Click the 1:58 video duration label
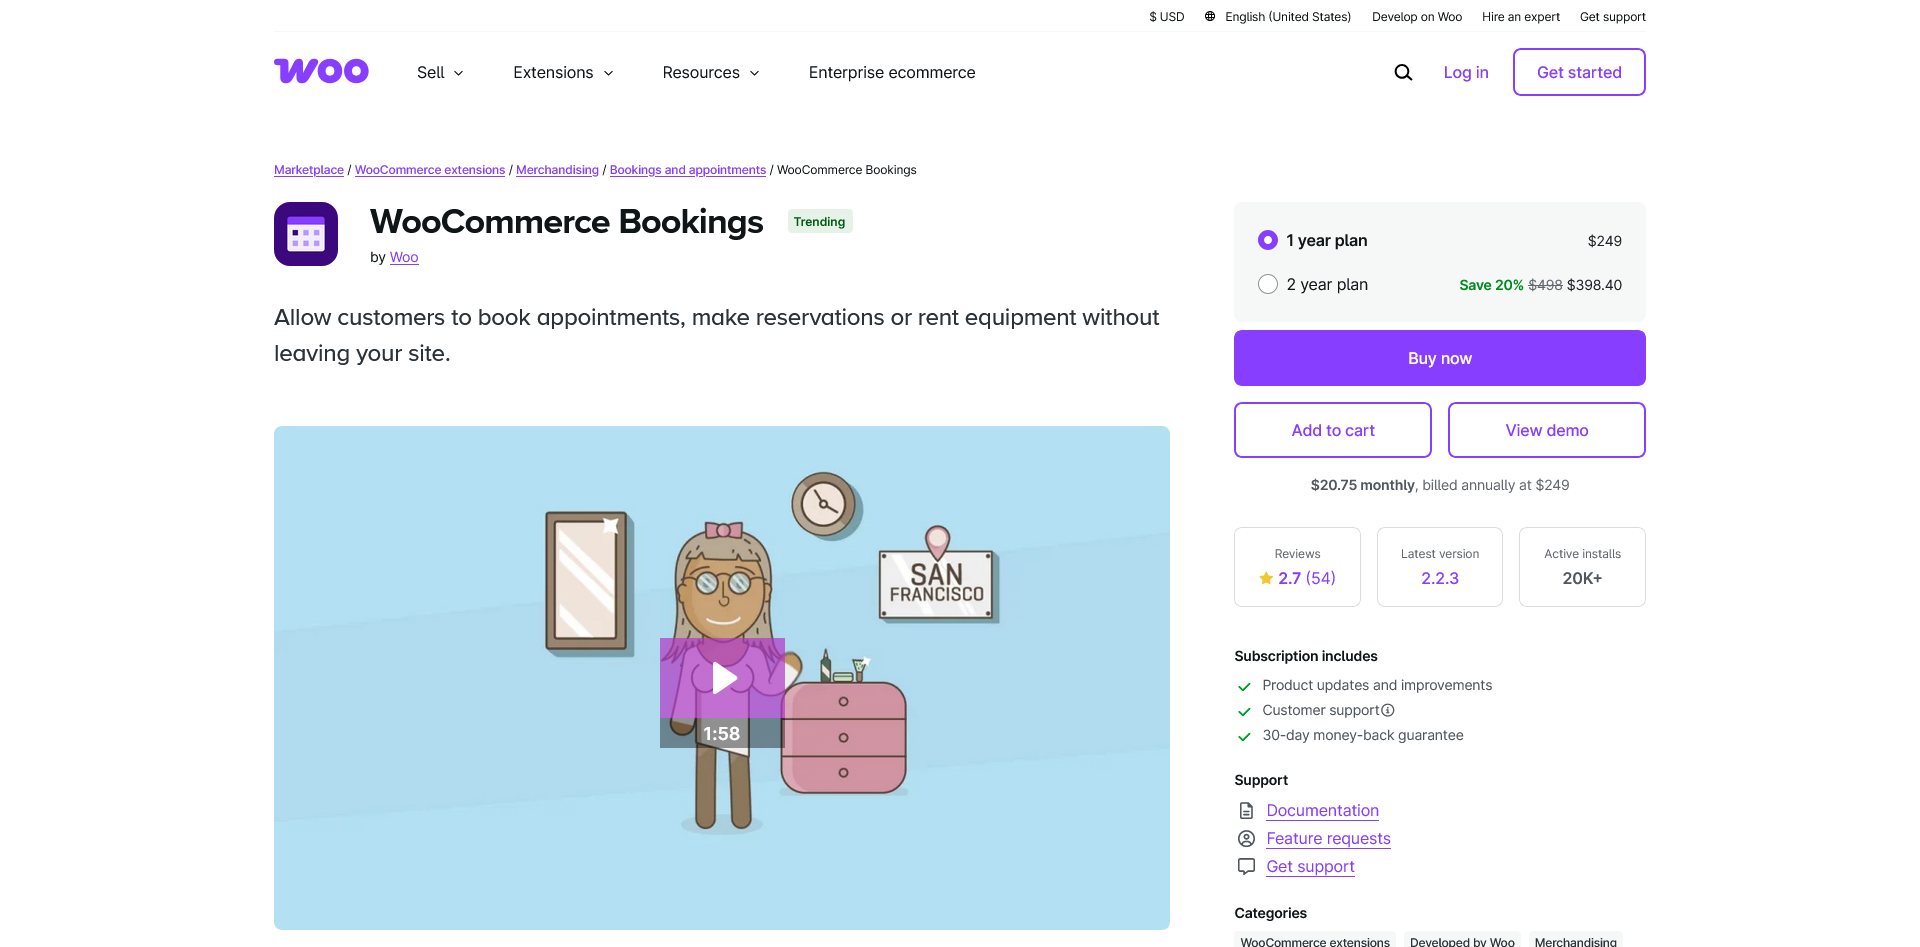The width and height of the screenshot is (1920, 947). coord(721,733)
